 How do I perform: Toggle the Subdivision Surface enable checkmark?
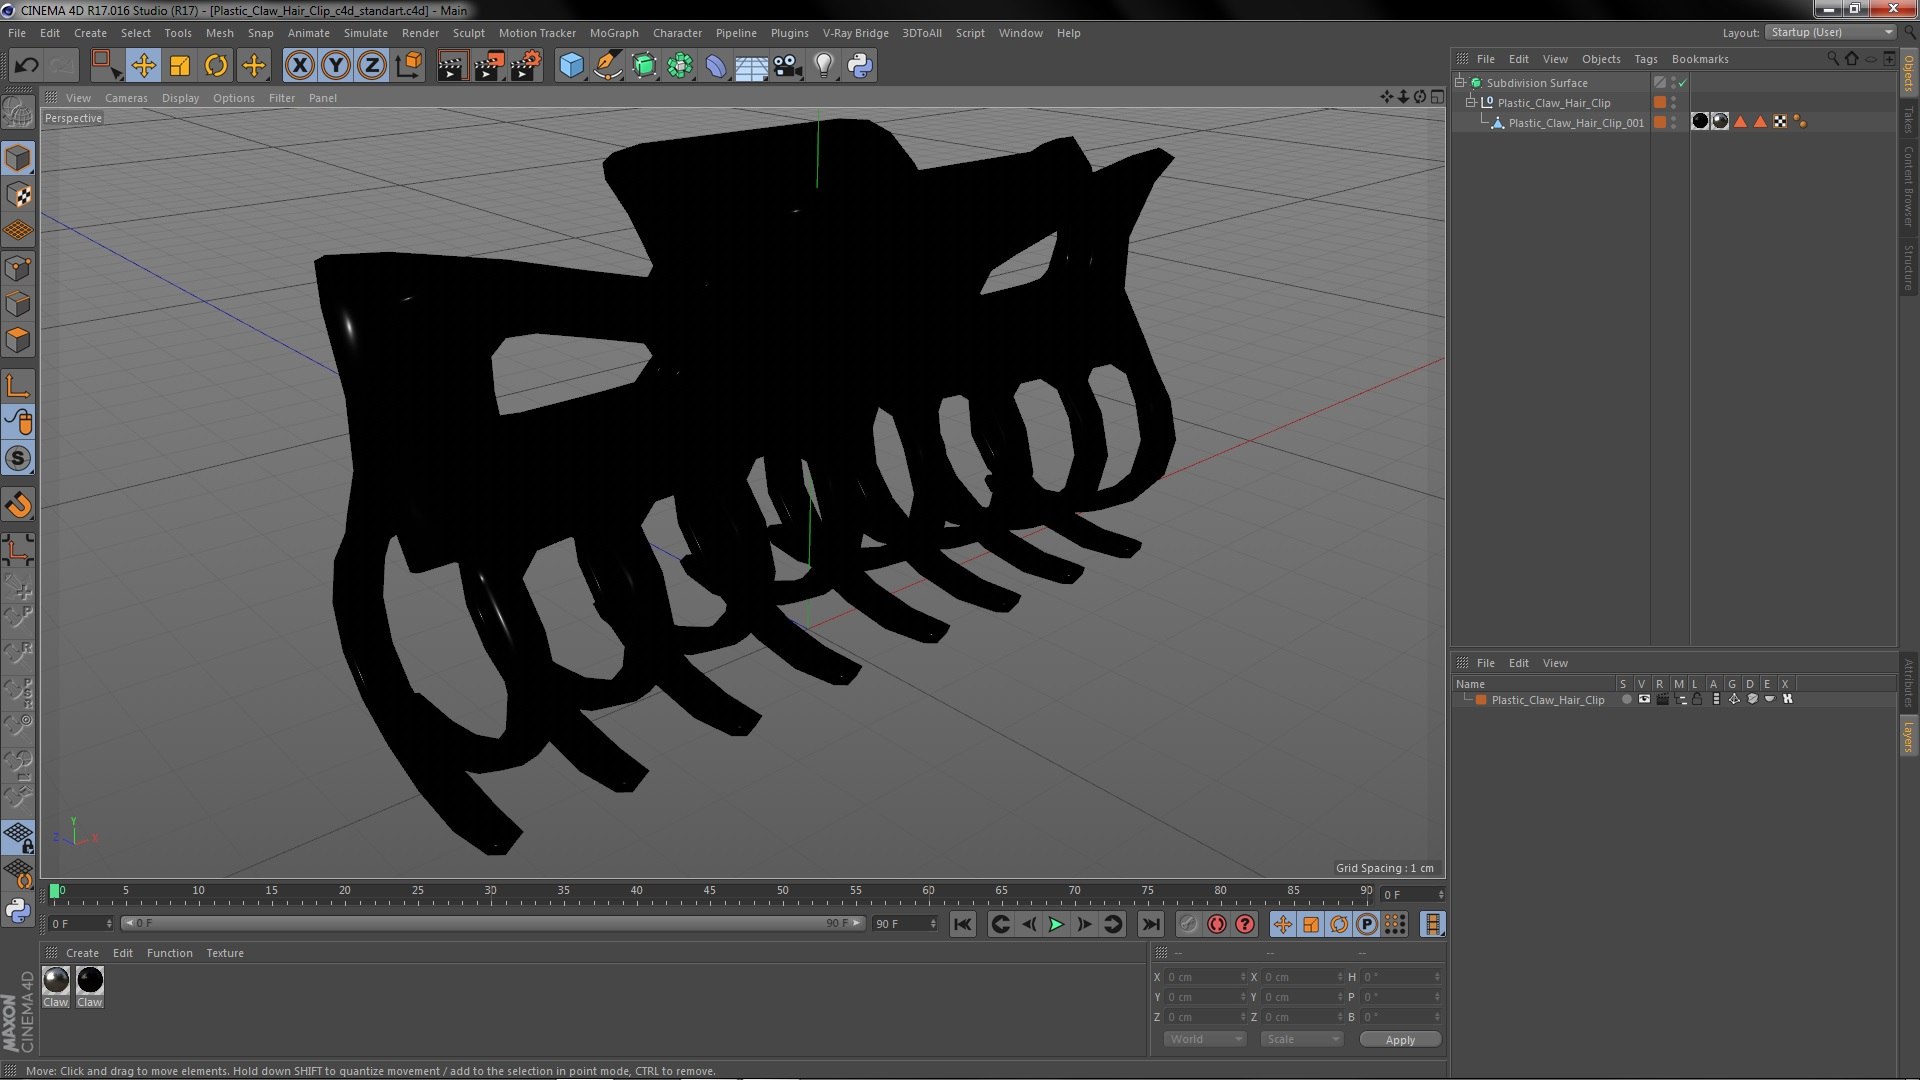(x=1683, y=83)
